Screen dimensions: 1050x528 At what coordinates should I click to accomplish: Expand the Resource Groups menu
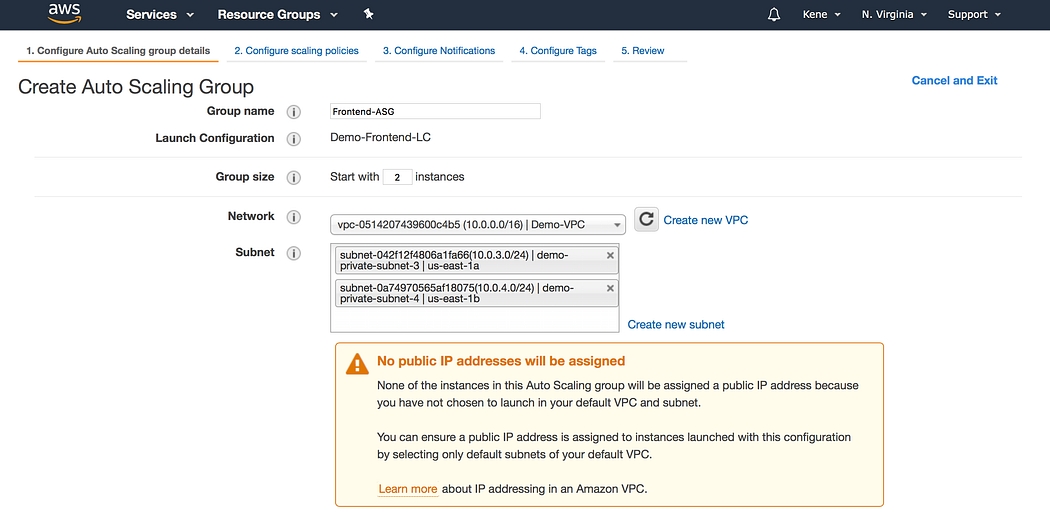(x=277, y=15)
